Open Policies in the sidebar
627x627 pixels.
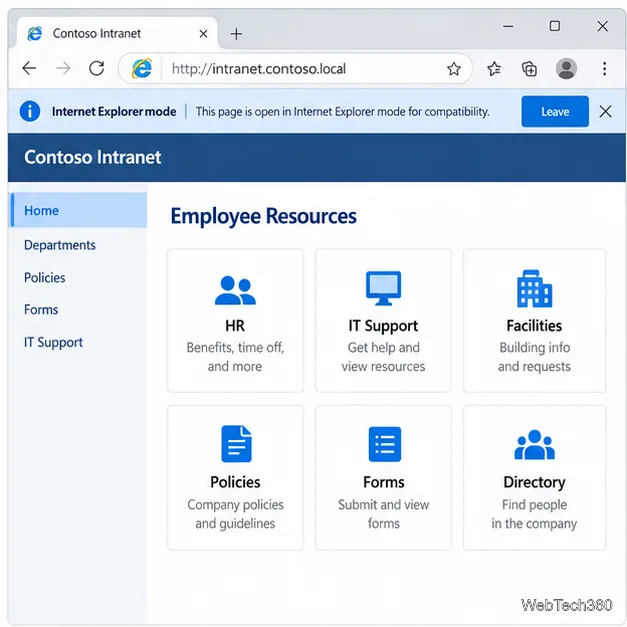44,278
